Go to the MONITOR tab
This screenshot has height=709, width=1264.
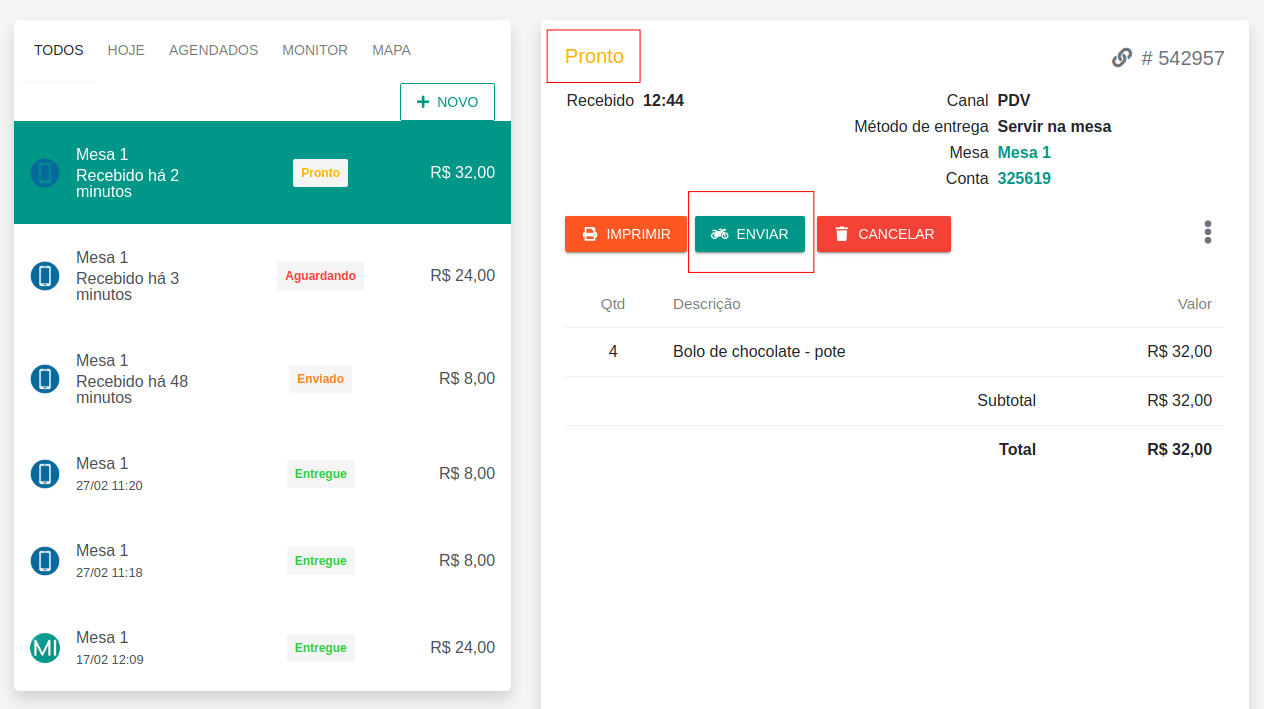coord(315,50)
